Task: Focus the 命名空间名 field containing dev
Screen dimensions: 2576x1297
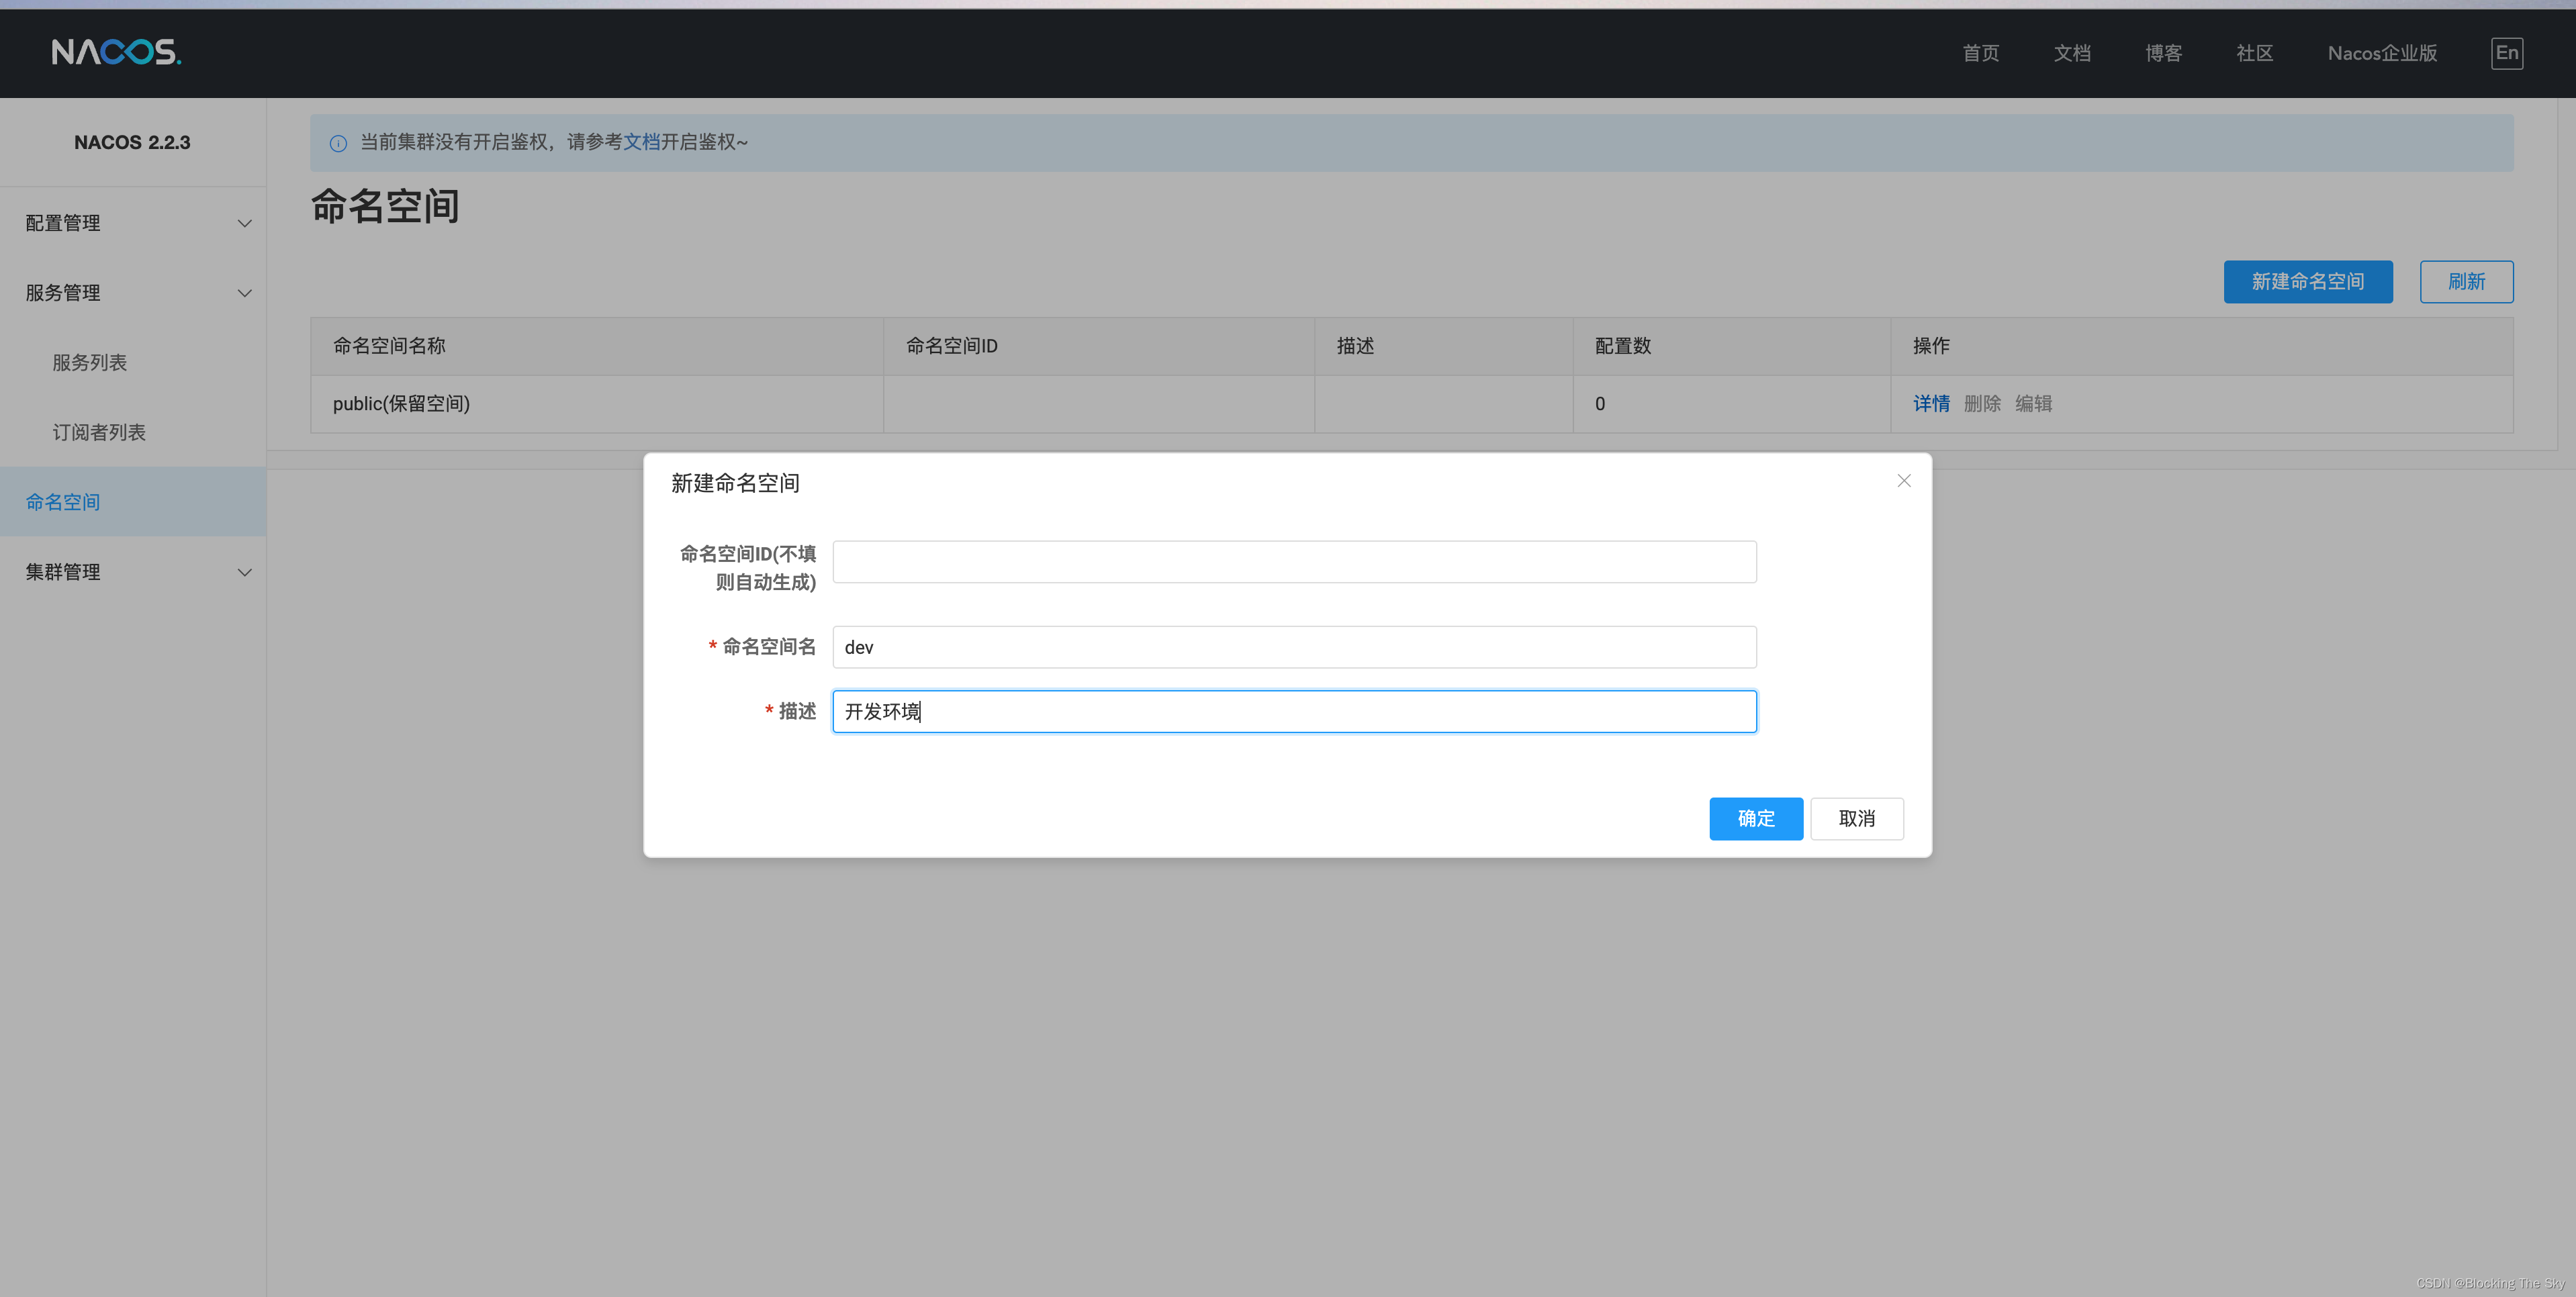Action: pos(1294,647)
